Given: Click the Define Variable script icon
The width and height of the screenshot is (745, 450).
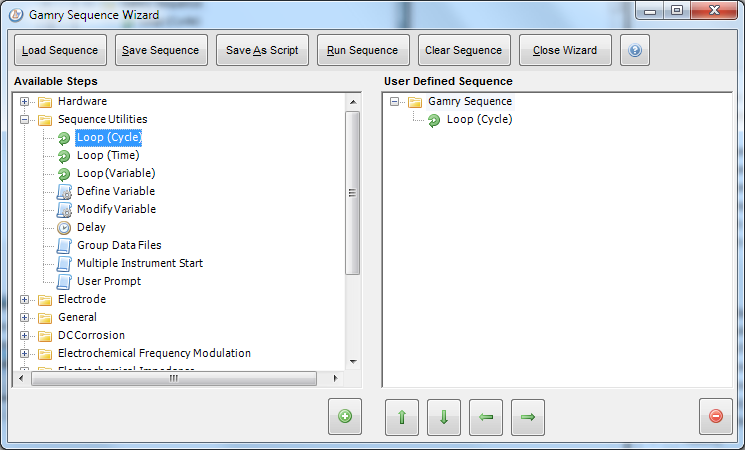Looking at the screenshot, I should (64, 191).
